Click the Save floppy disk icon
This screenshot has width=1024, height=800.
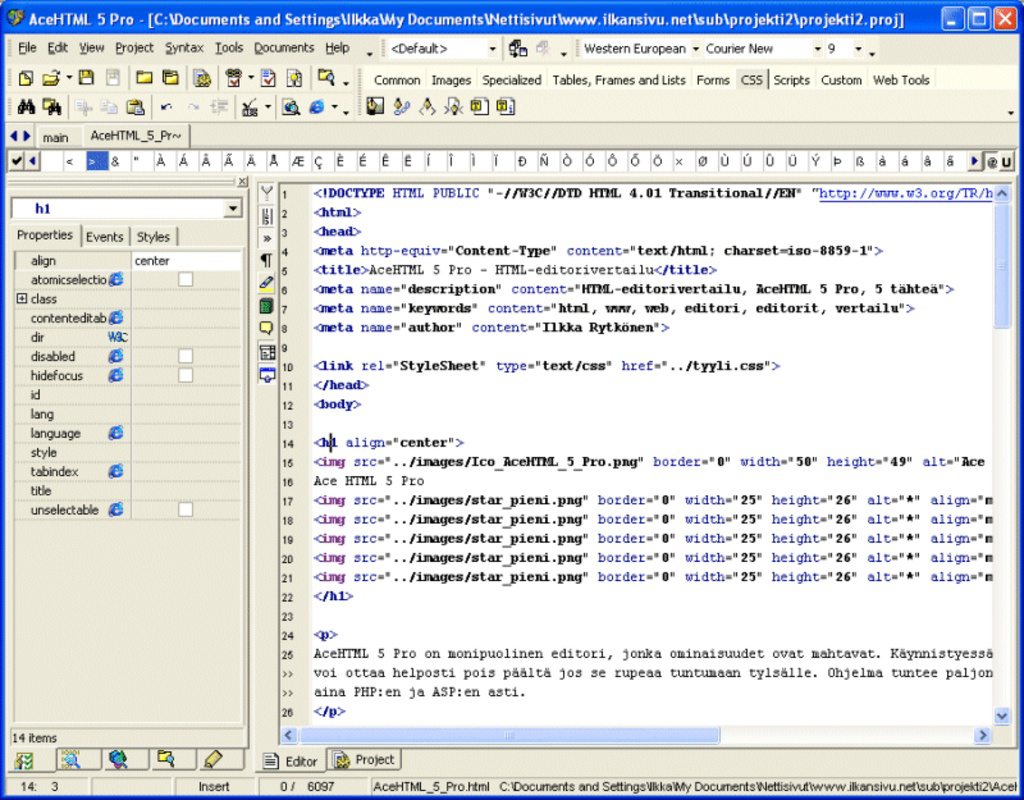[x=86, y=78]
